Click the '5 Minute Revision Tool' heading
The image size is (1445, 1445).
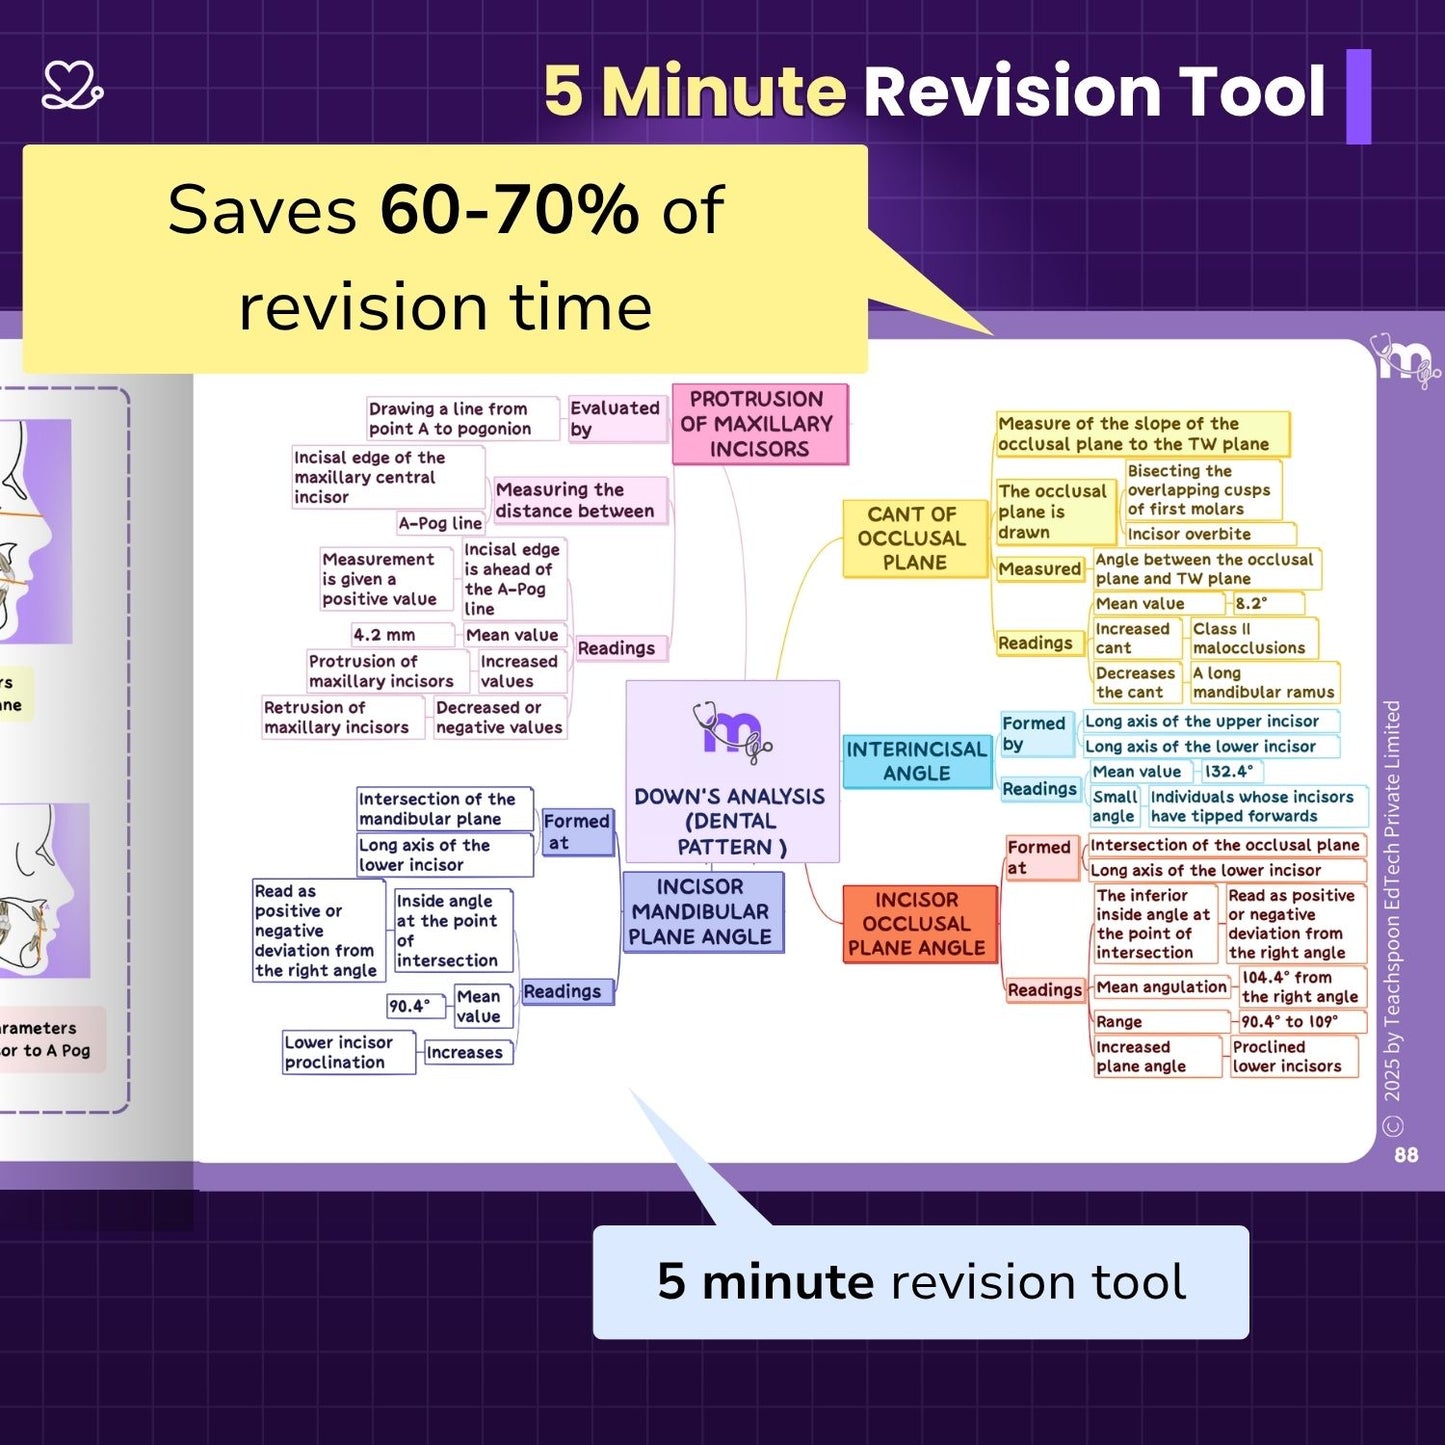[x=934, y=92]
